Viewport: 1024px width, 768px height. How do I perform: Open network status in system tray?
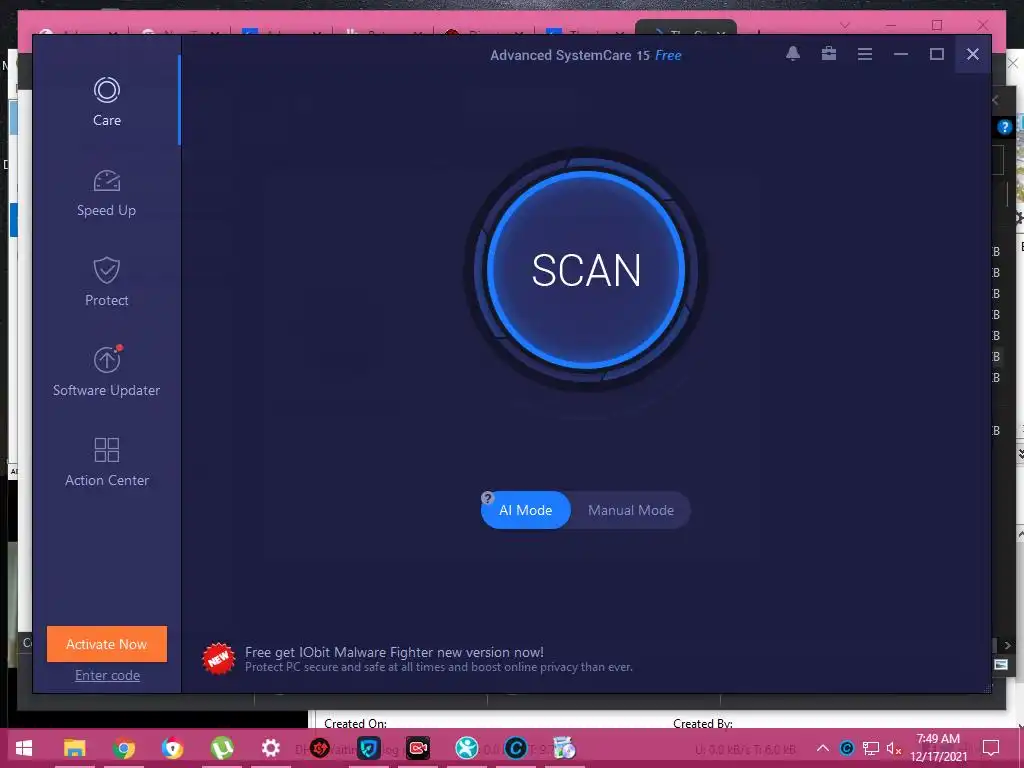(871, 748)
